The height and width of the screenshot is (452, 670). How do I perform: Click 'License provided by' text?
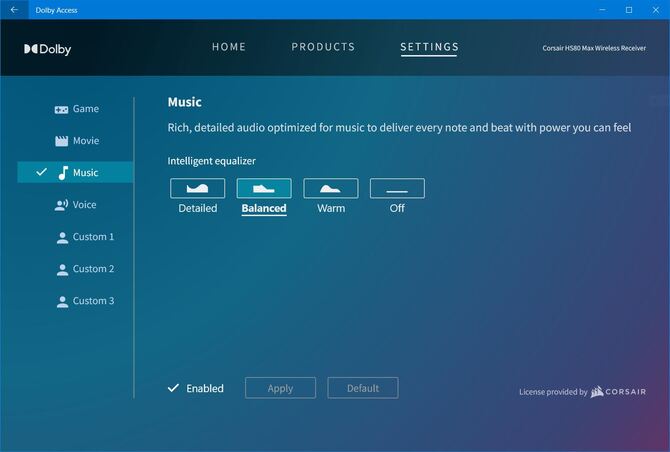click(x=553, y=392)
